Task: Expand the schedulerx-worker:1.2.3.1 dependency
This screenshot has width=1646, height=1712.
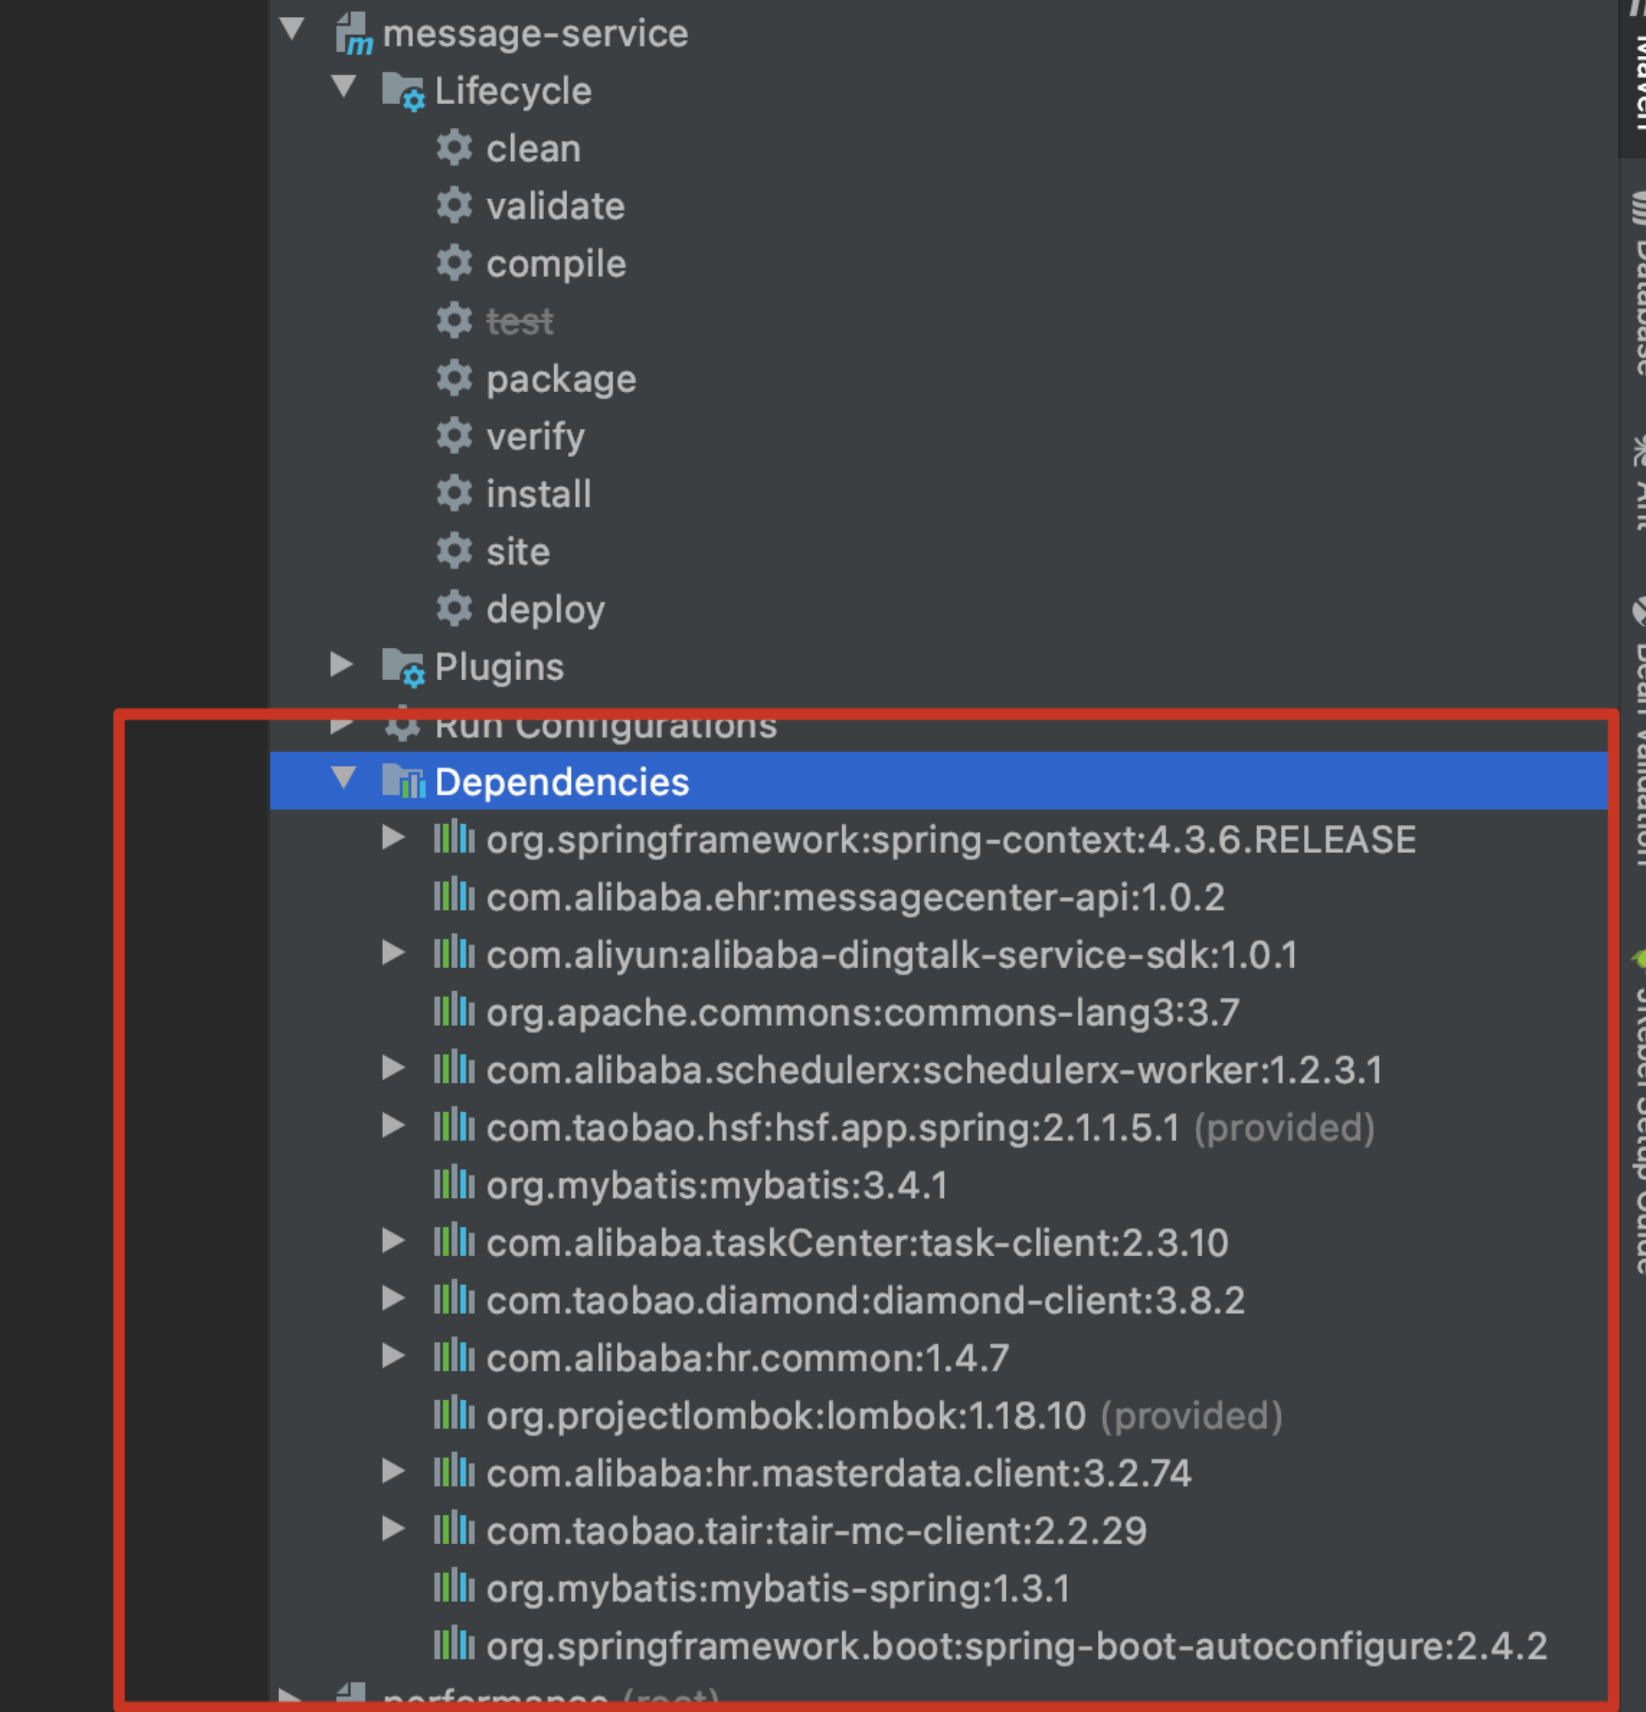Action: click(x=394, y=1067)
